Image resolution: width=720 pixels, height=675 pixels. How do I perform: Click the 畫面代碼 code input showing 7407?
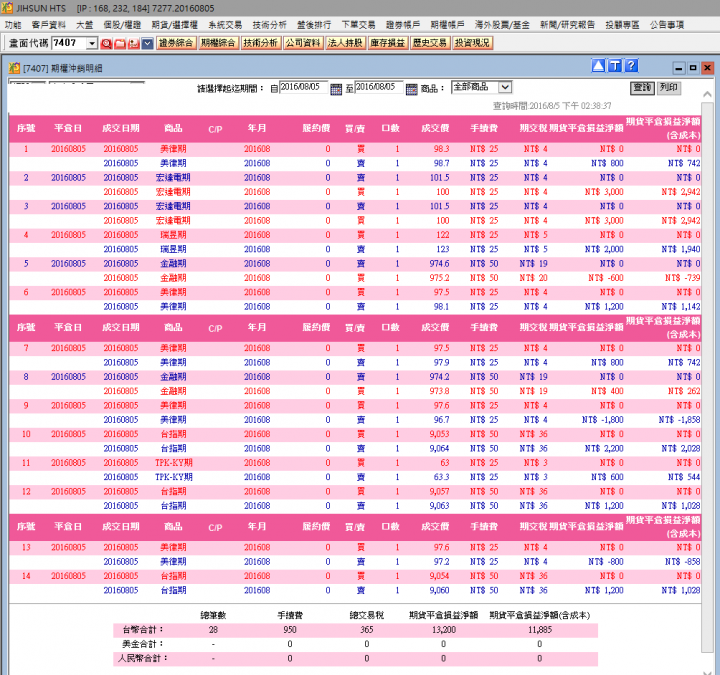click(x=69, y=43)
